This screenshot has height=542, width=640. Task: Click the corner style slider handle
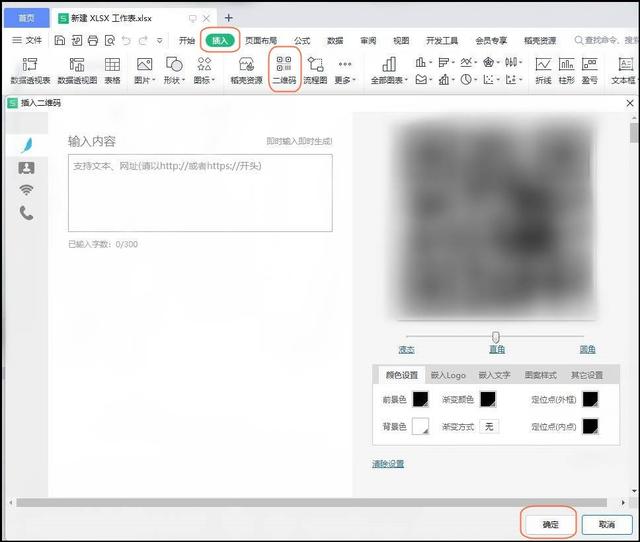[496, 337]
